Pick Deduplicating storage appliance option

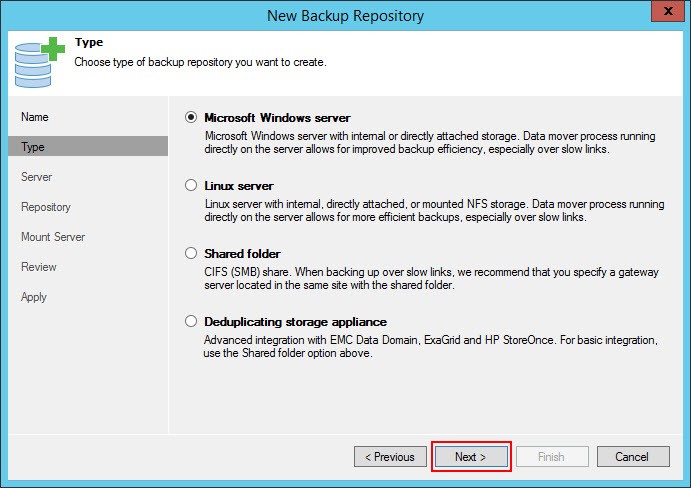pos(191,321)
